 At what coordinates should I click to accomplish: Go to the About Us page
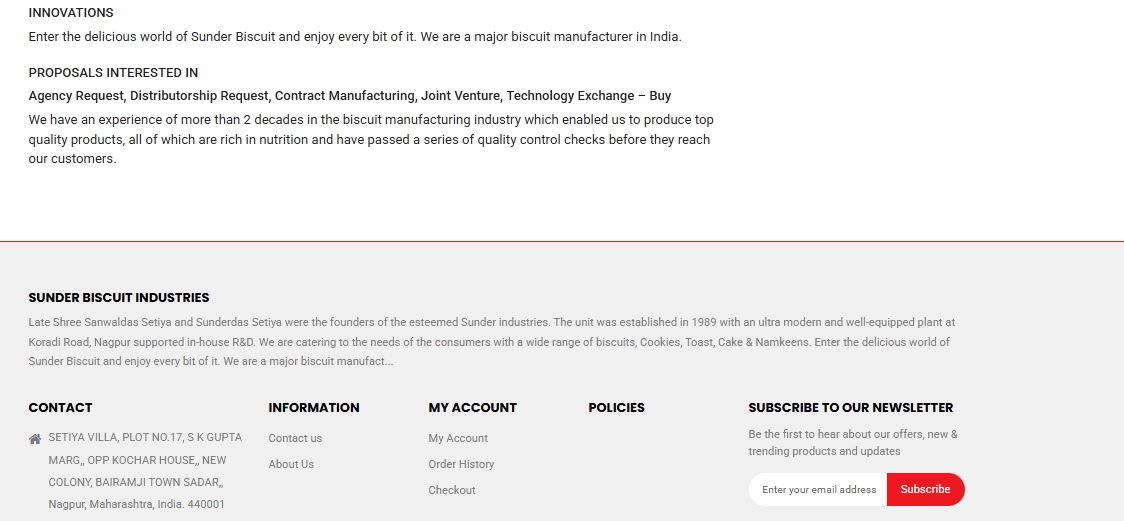coord(291,464)
